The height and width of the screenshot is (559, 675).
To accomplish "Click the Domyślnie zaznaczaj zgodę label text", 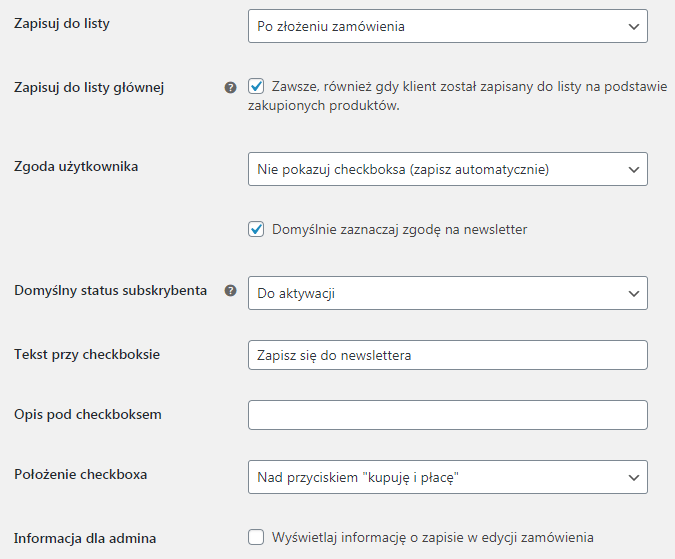I will 399,229.
